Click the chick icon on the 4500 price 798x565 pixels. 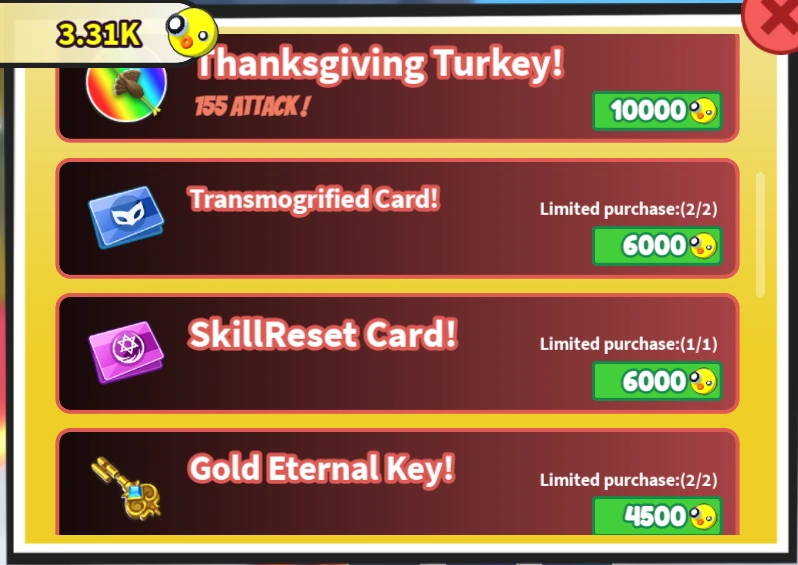click(x=703, y=516)
